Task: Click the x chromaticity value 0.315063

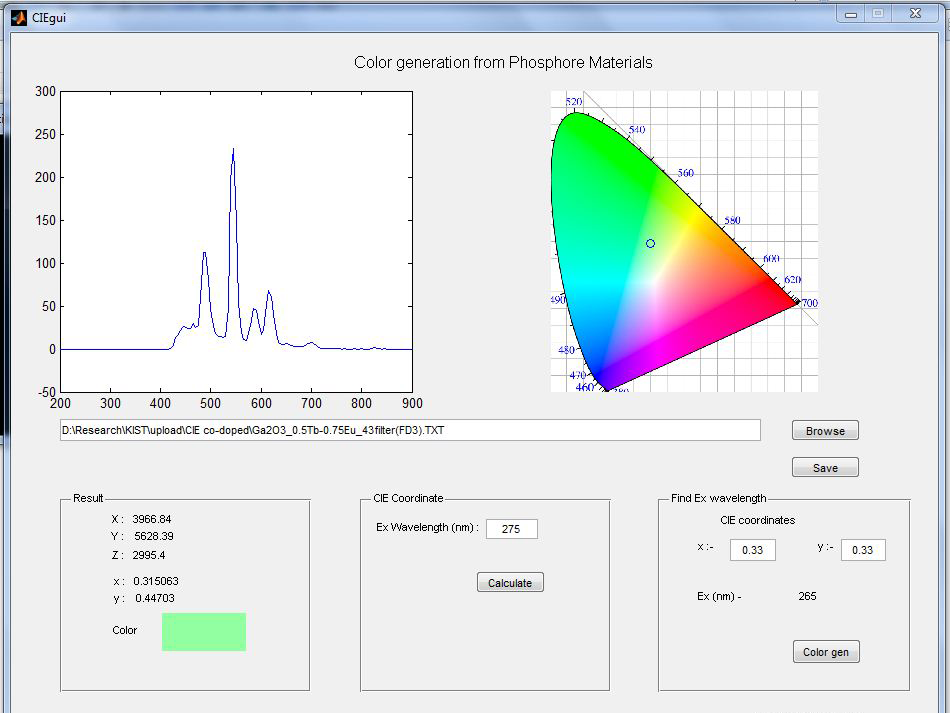Action: click(156, 581)
